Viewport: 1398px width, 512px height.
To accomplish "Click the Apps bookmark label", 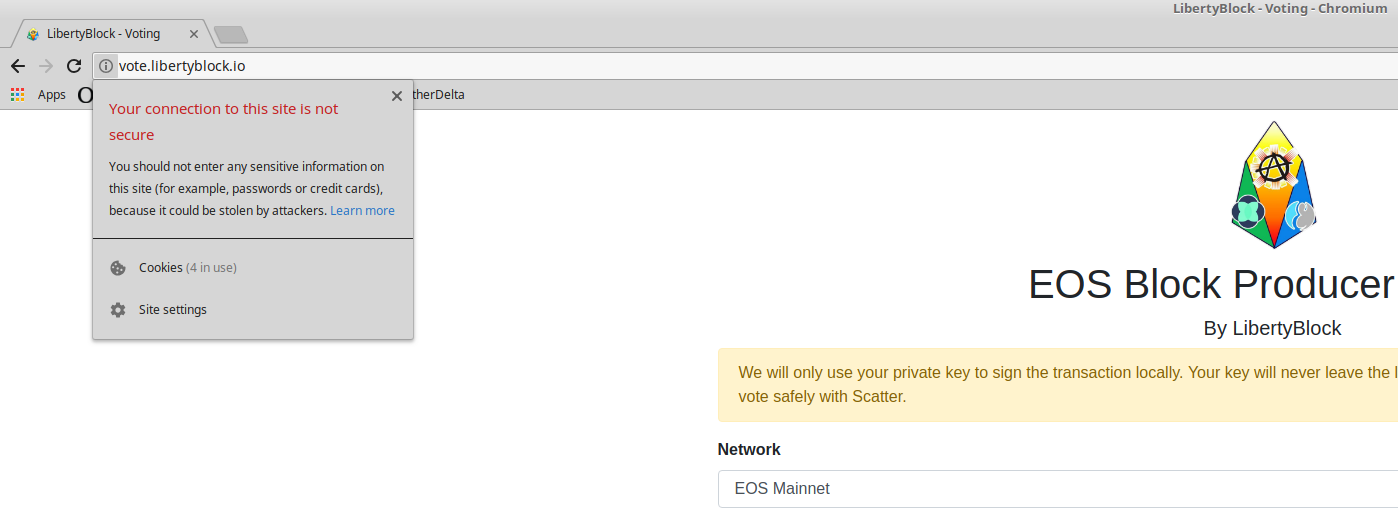I will [x=52, y=95].
